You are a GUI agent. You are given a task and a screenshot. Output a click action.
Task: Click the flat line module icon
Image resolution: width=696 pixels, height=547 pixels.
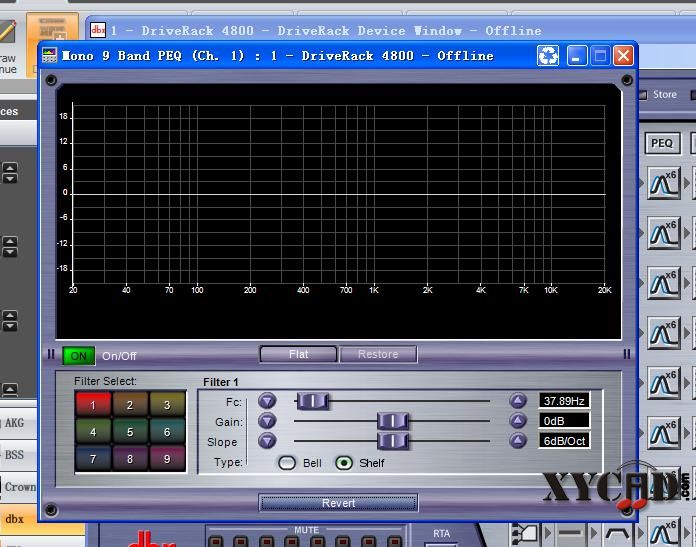569,532
